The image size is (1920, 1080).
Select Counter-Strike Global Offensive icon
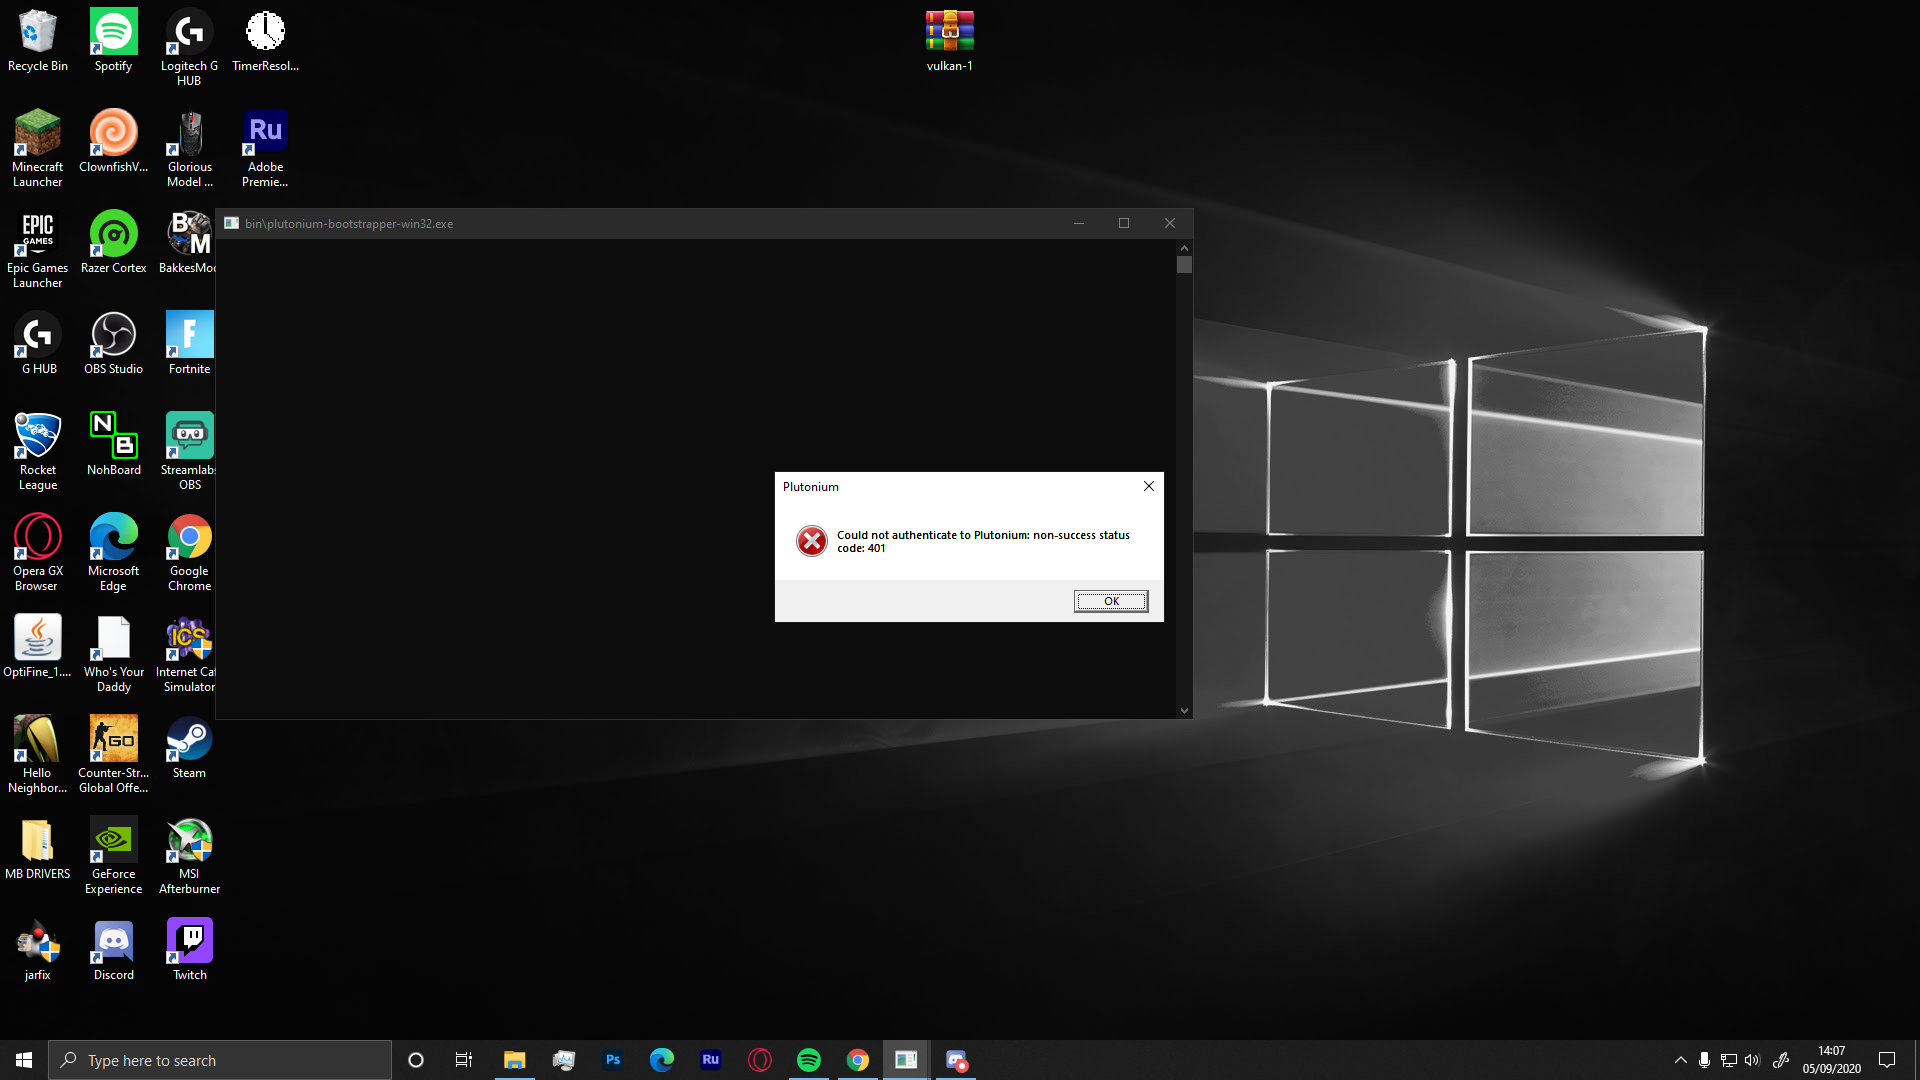tap(113, 755)
